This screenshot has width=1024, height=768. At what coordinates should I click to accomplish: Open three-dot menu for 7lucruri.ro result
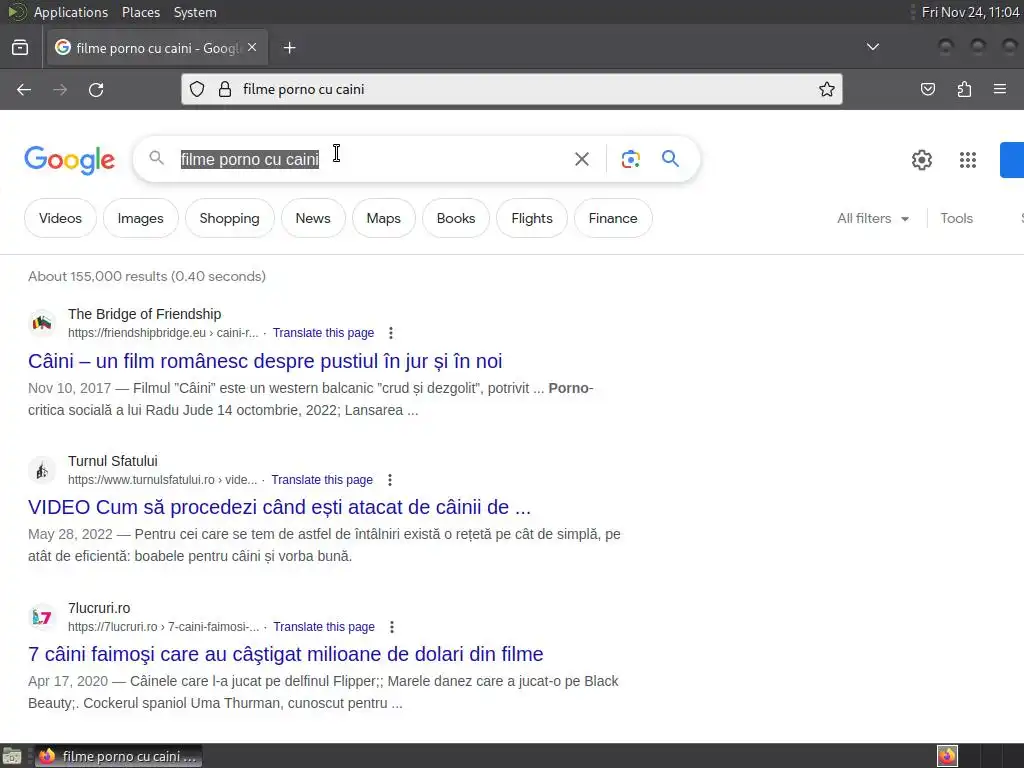click(x=392, y=627)
